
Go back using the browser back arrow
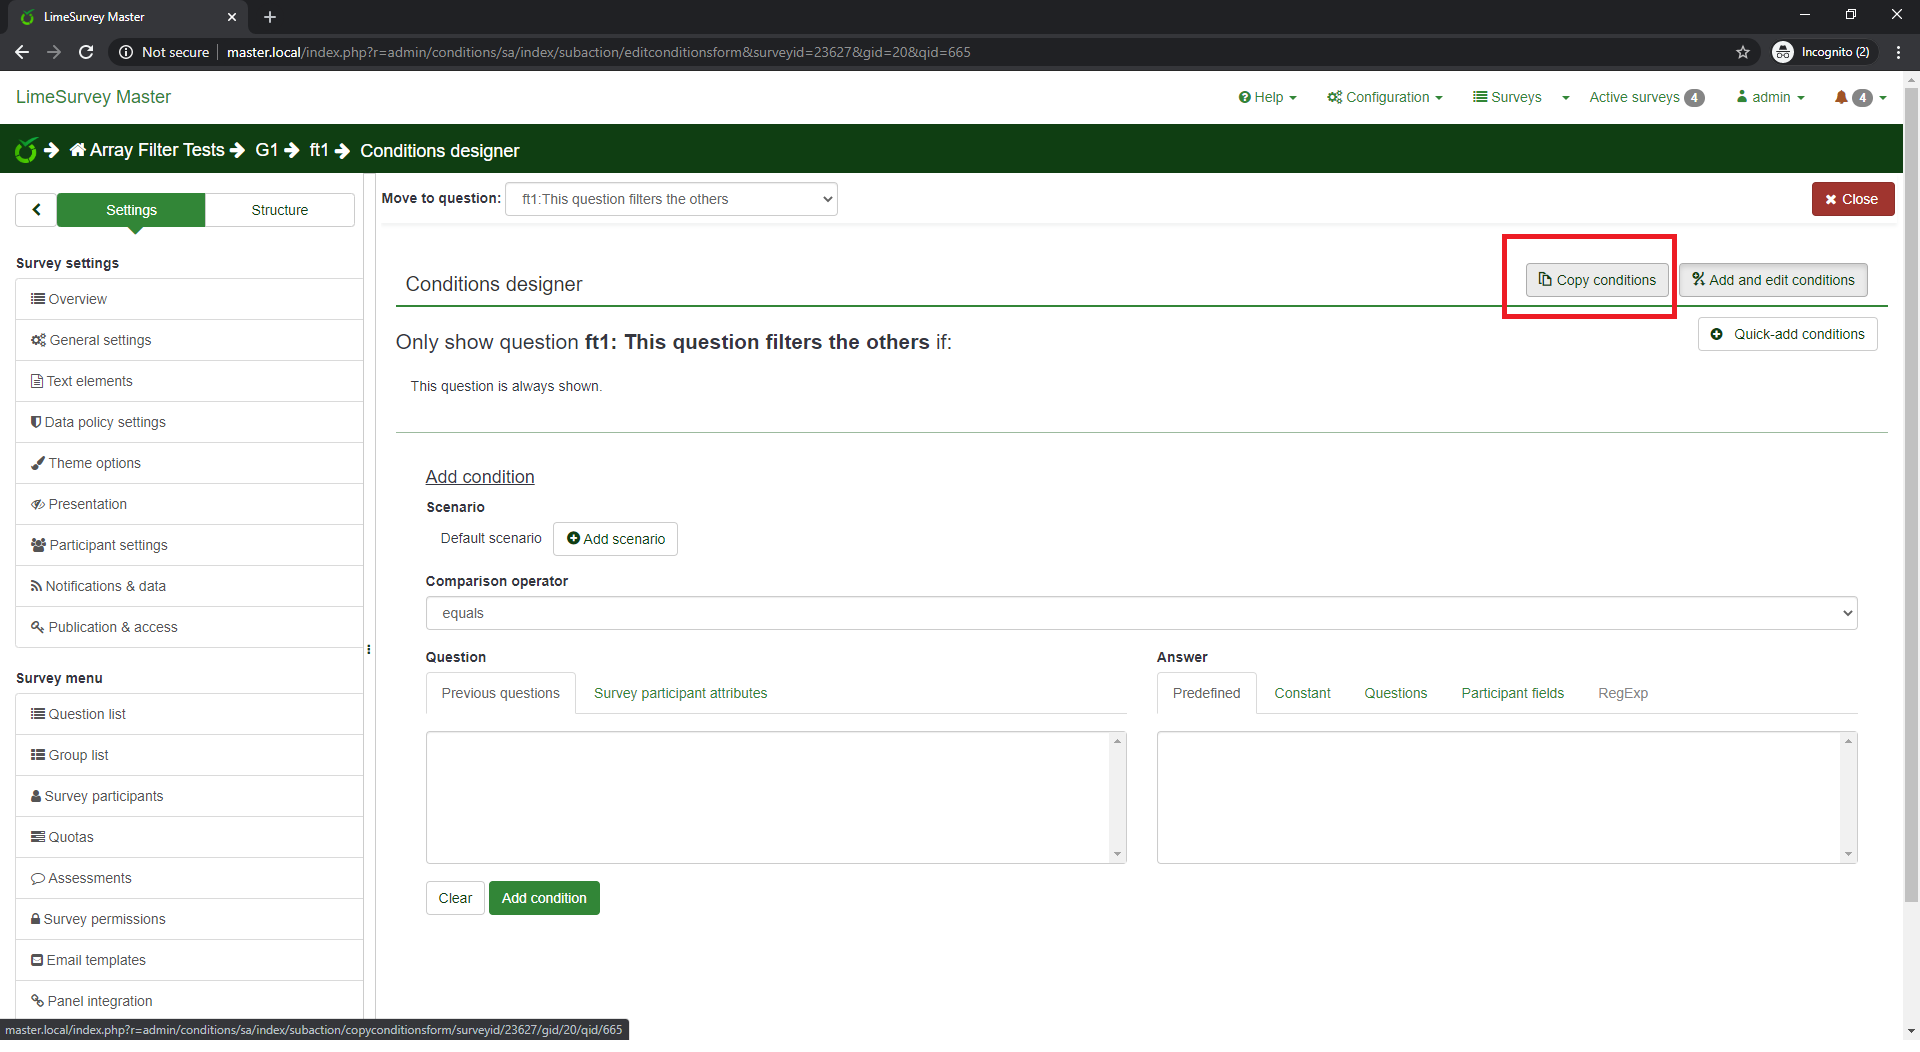(x=22, y=52)
